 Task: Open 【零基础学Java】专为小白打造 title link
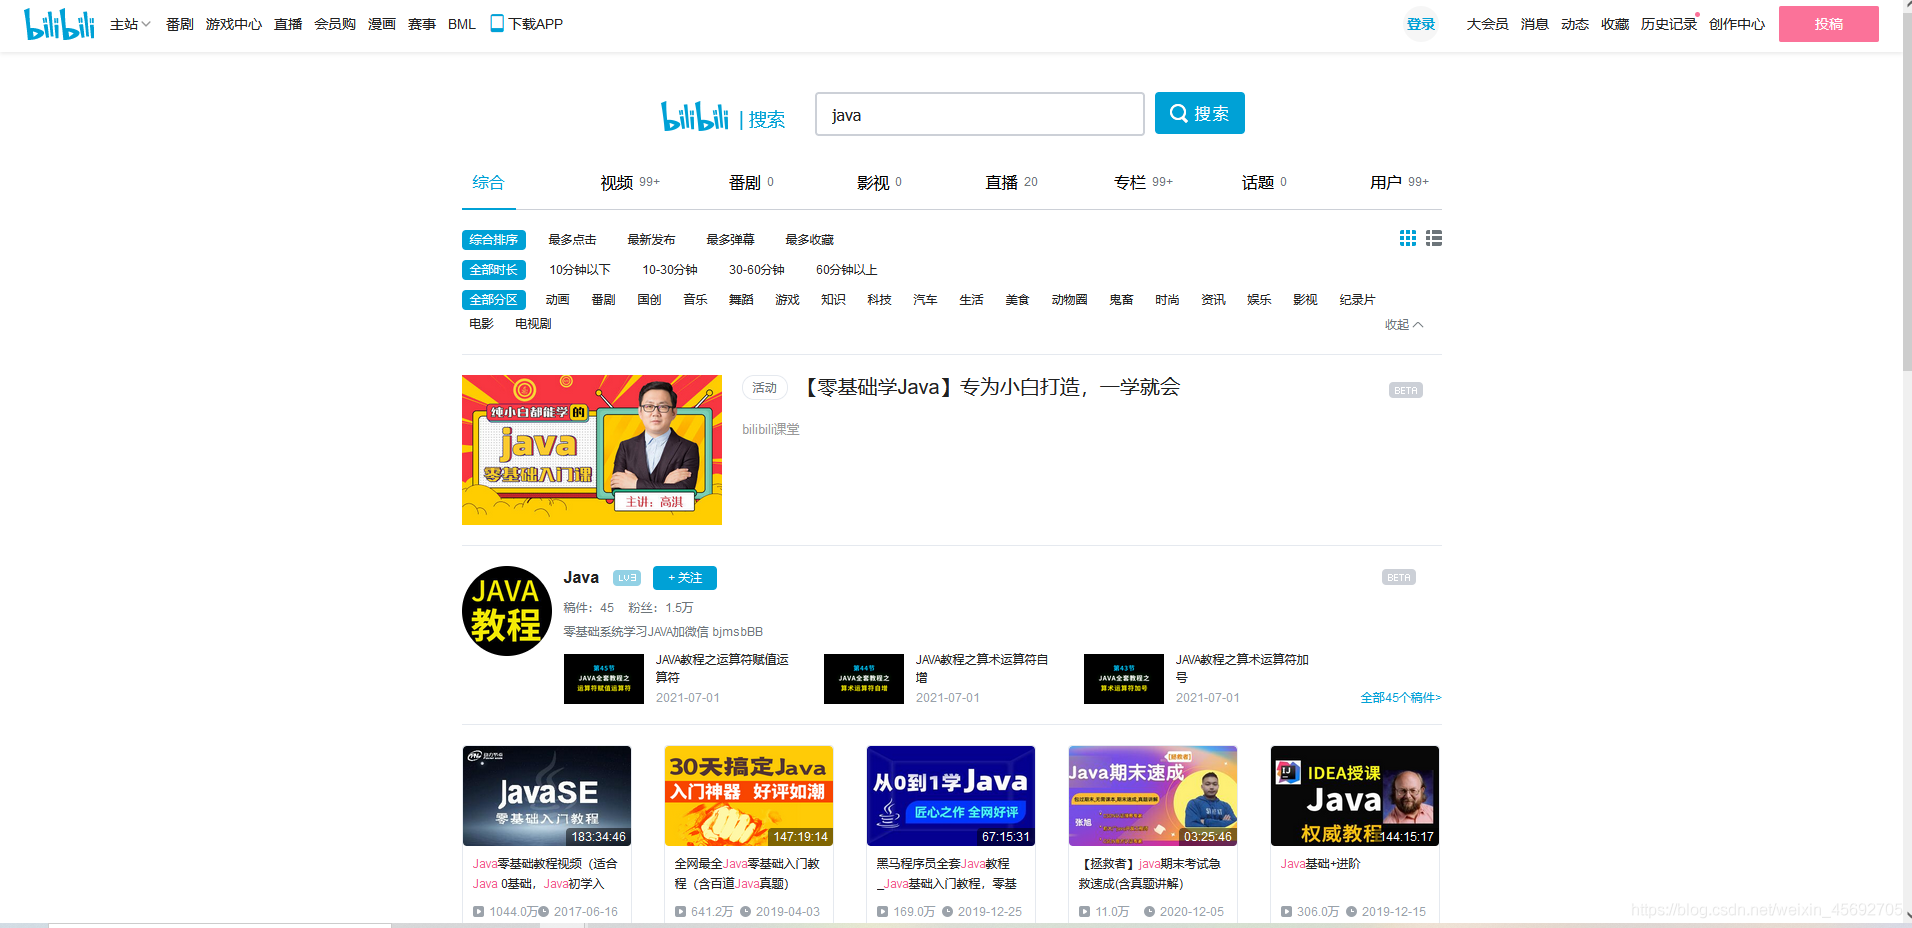(990, 387)
